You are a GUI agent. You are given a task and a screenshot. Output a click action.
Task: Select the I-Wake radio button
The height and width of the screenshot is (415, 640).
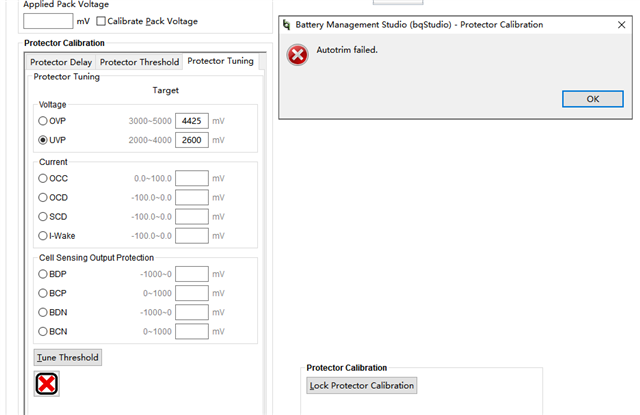(43, 236)
